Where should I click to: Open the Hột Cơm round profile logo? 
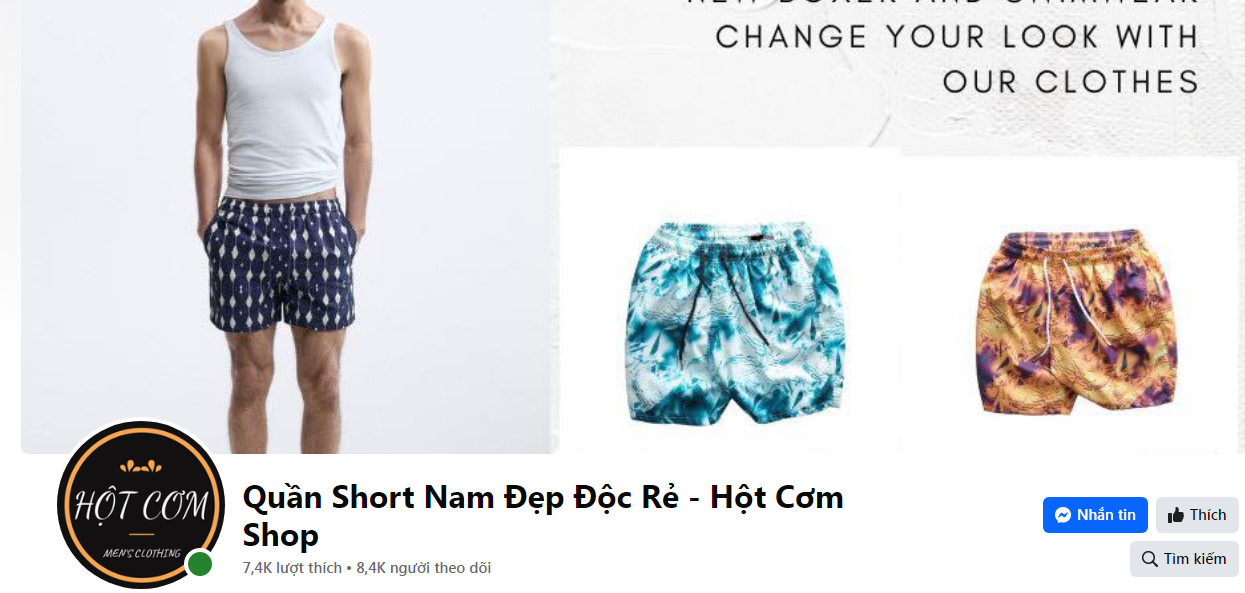(140, 504)
